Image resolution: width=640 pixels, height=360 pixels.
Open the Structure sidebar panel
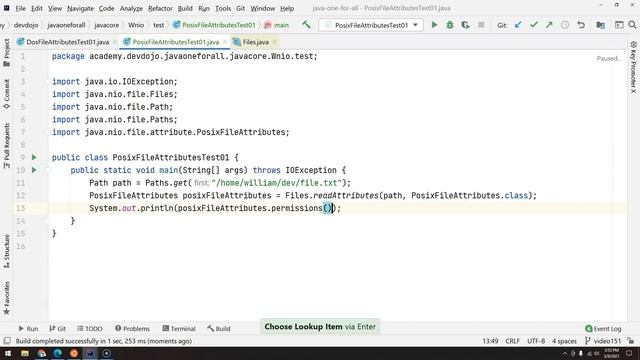(x=7, y=251)
